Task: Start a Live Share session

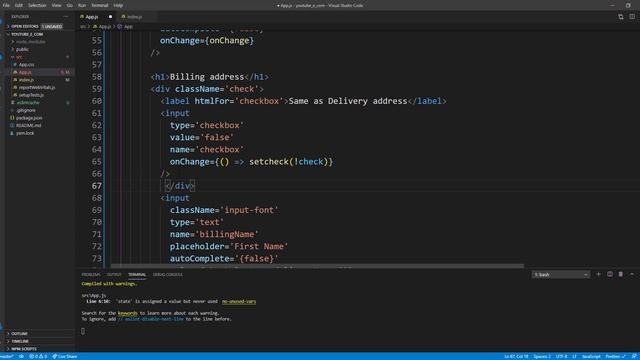Action: tap(65, 356)
